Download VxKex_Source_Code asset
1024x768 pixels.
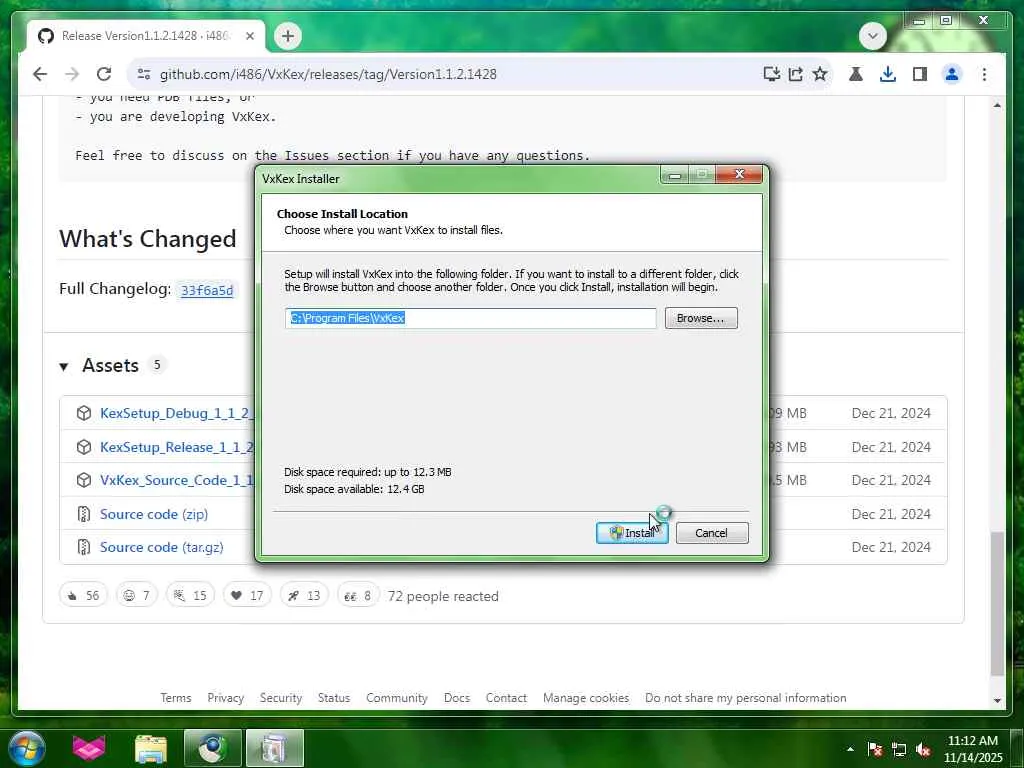pos(176,481)
